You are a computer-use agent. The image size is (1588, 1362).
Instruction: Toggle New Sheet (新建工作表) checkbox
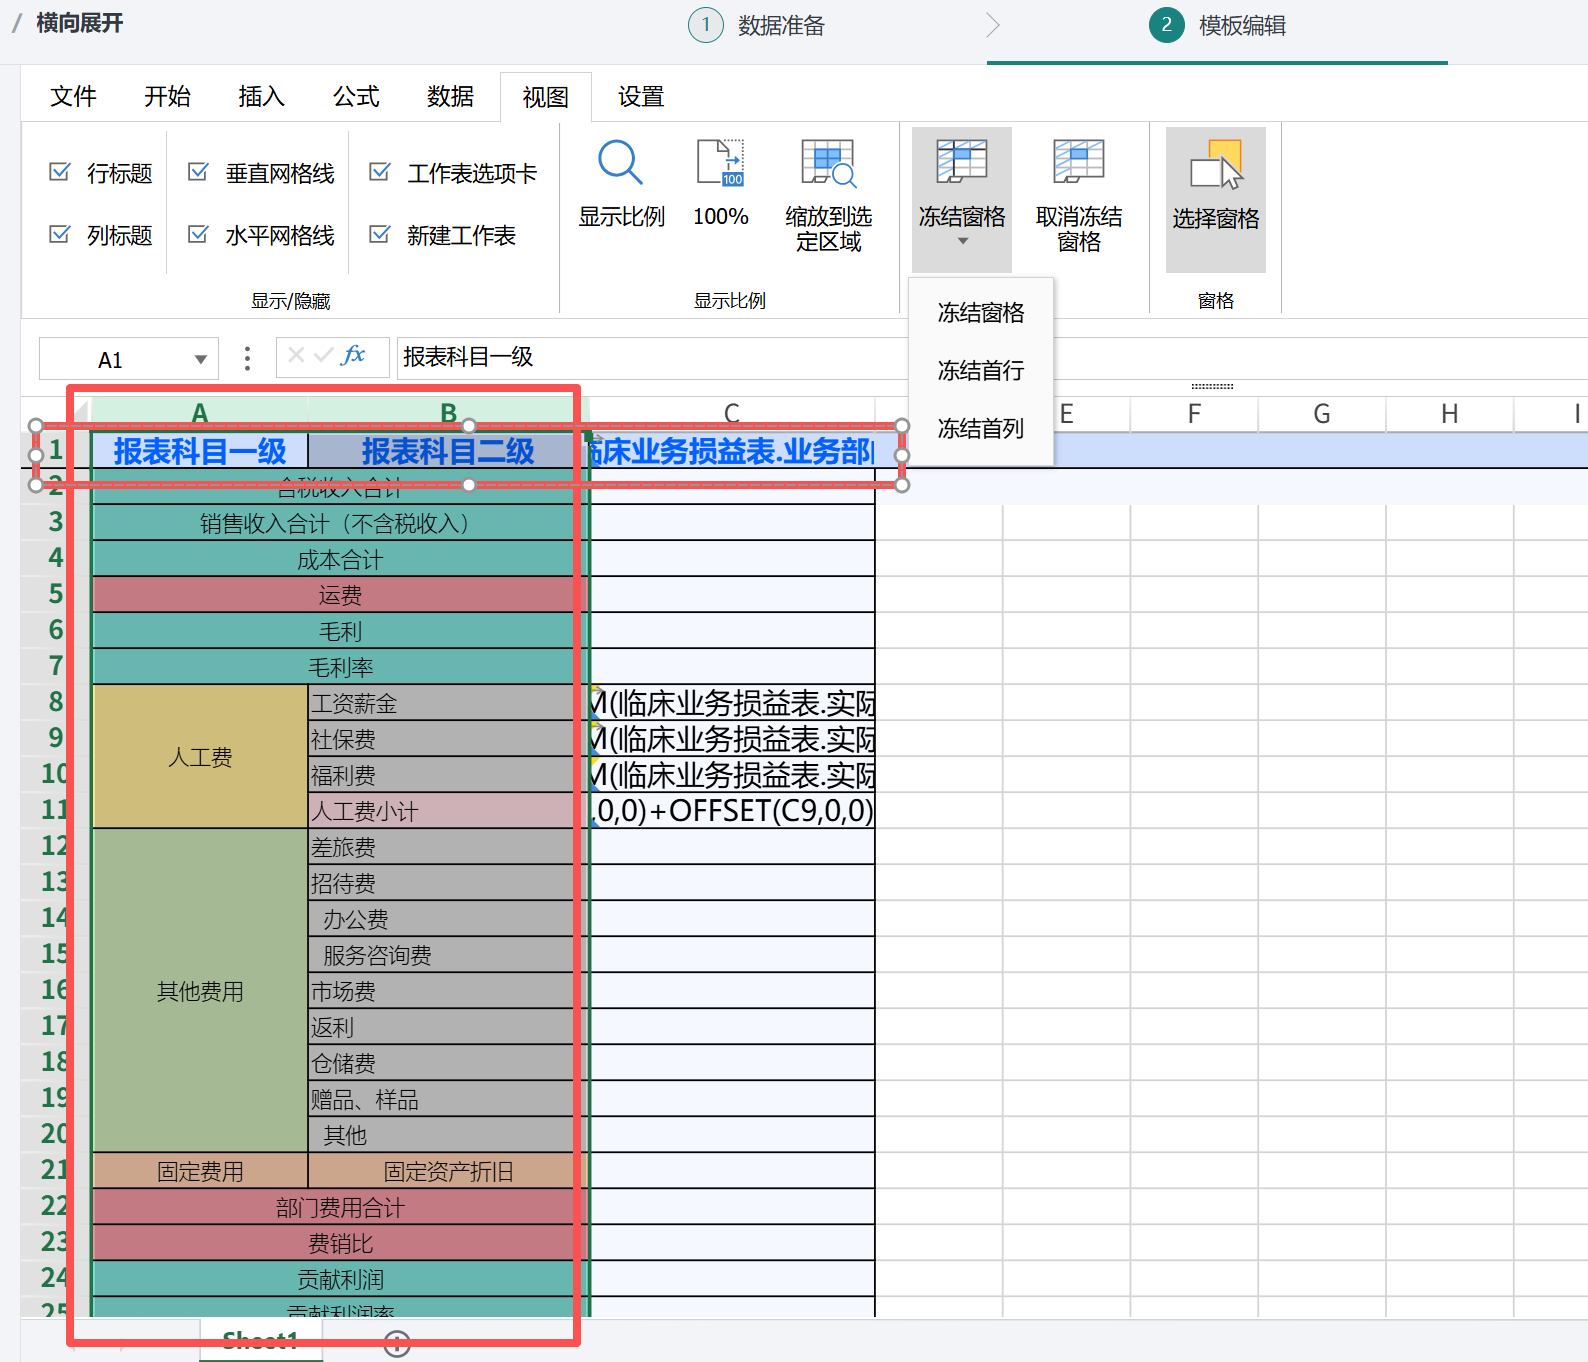(380, 234)
